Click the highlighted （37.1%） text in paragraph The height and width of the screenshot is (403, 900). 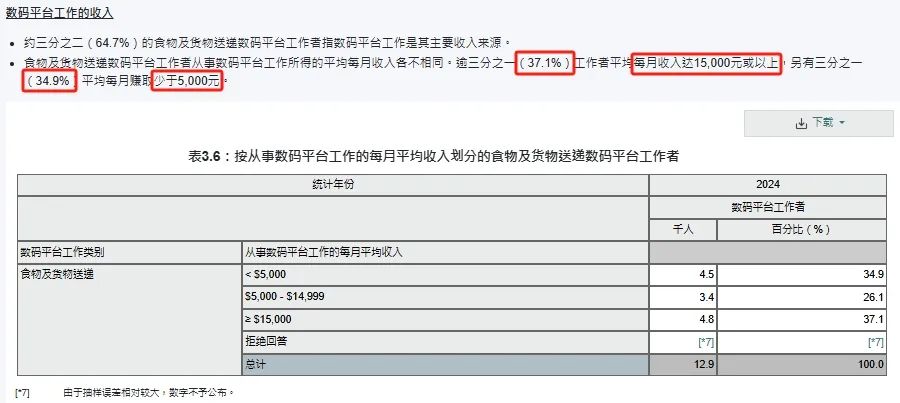(545, 63)
